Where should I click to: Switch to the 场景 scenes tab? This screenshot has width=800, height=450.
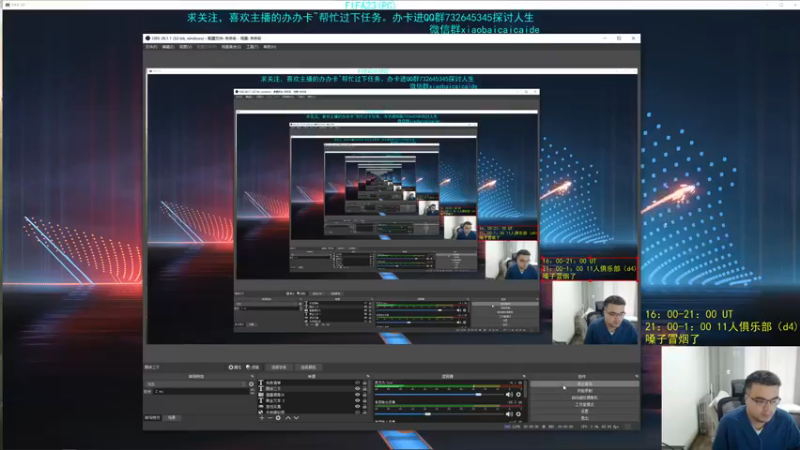pyautogui.click(x=172, y=417)
